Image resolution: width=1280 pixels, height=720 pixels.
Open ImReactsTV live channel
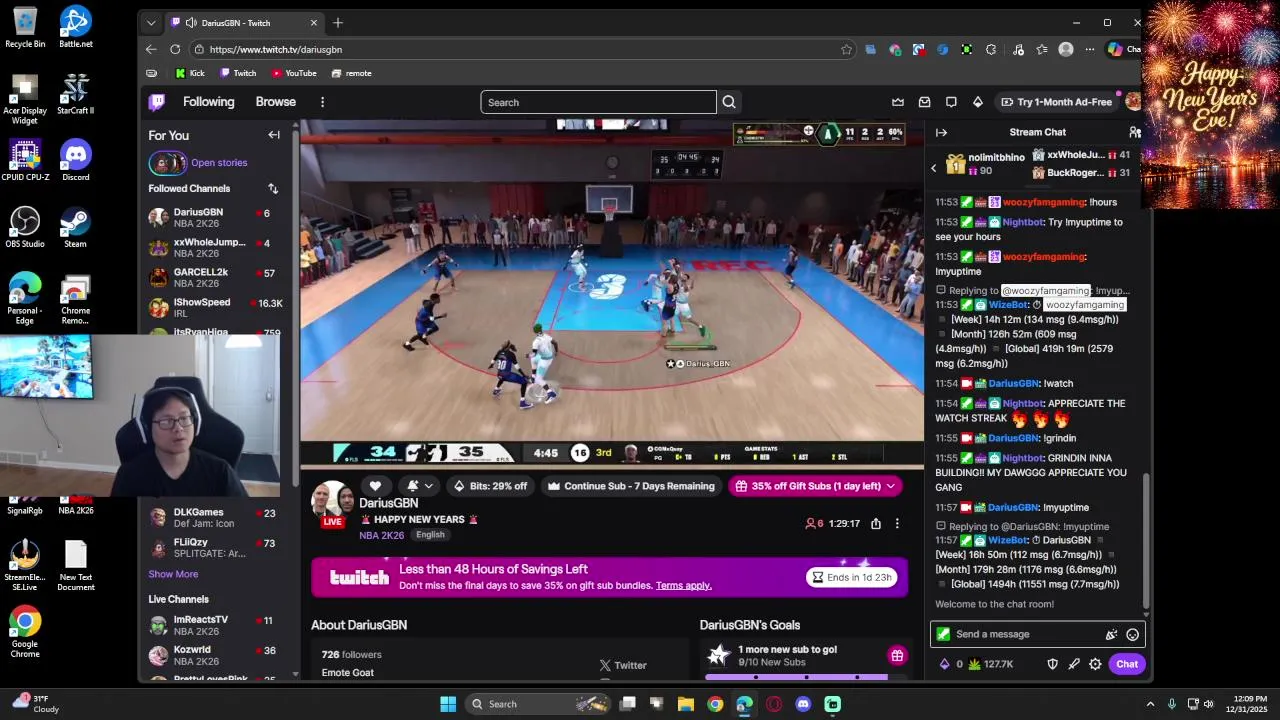coord(215,625)
